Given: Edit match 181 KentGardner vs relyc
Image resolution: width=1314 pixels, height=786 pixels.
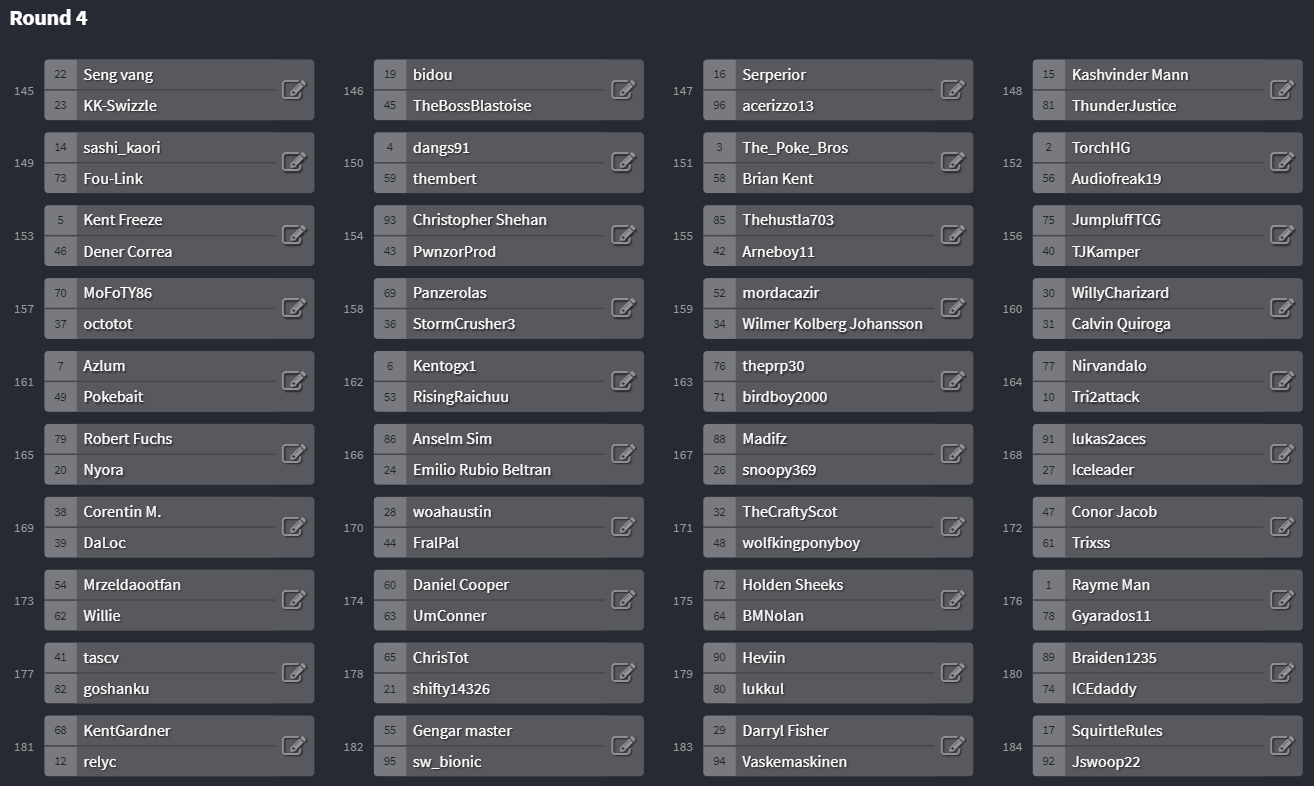Looking at the screenshot, I should pos(293,746).
